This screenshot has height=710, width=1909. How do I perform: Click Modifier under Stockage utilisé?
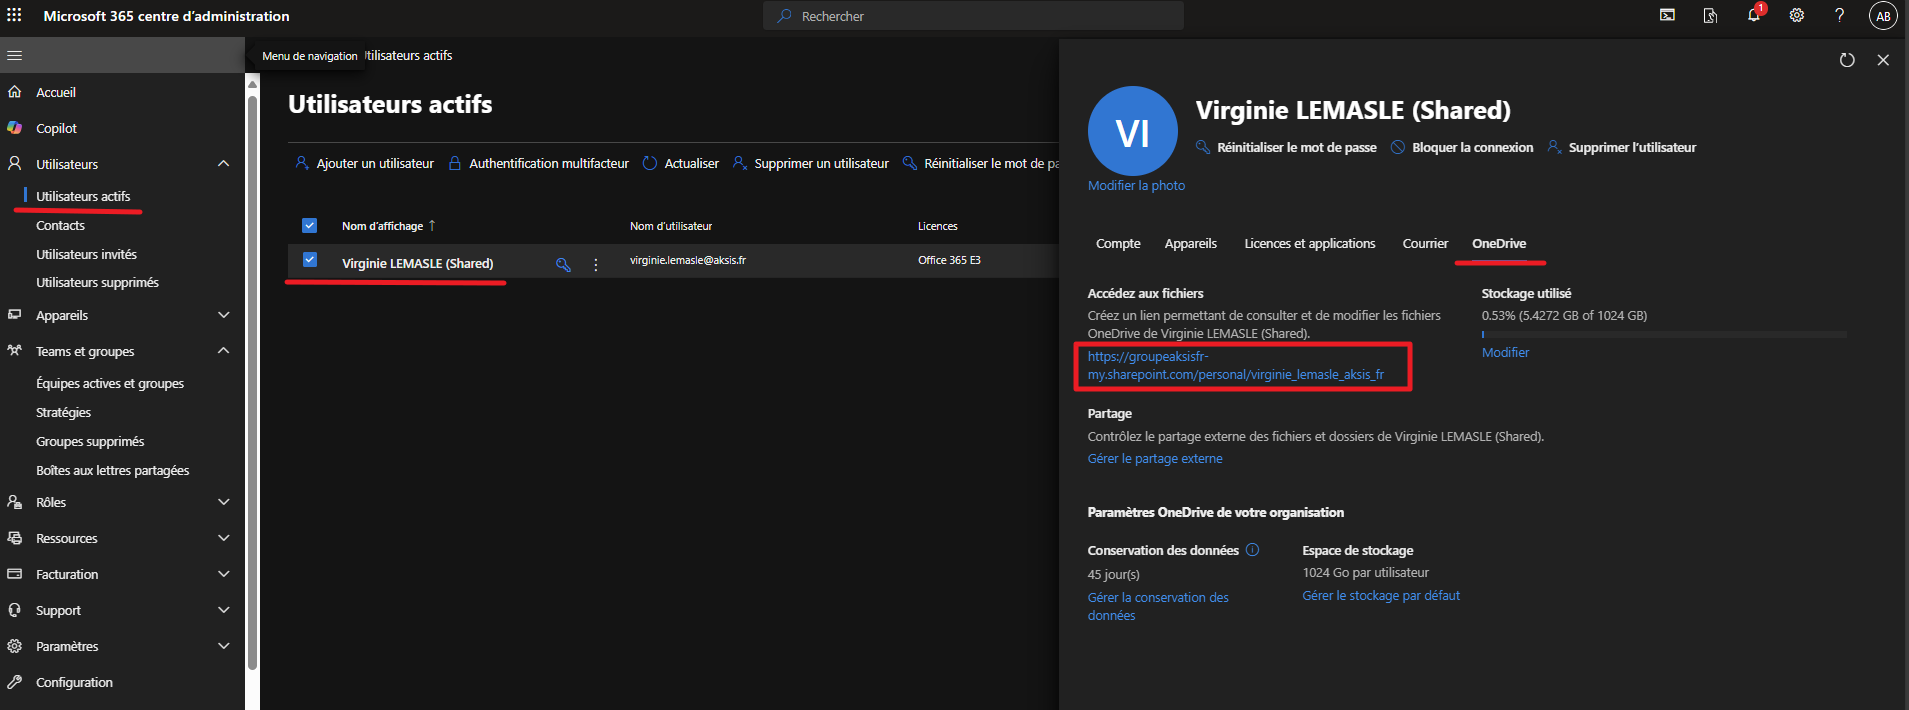coord(1505,352)
